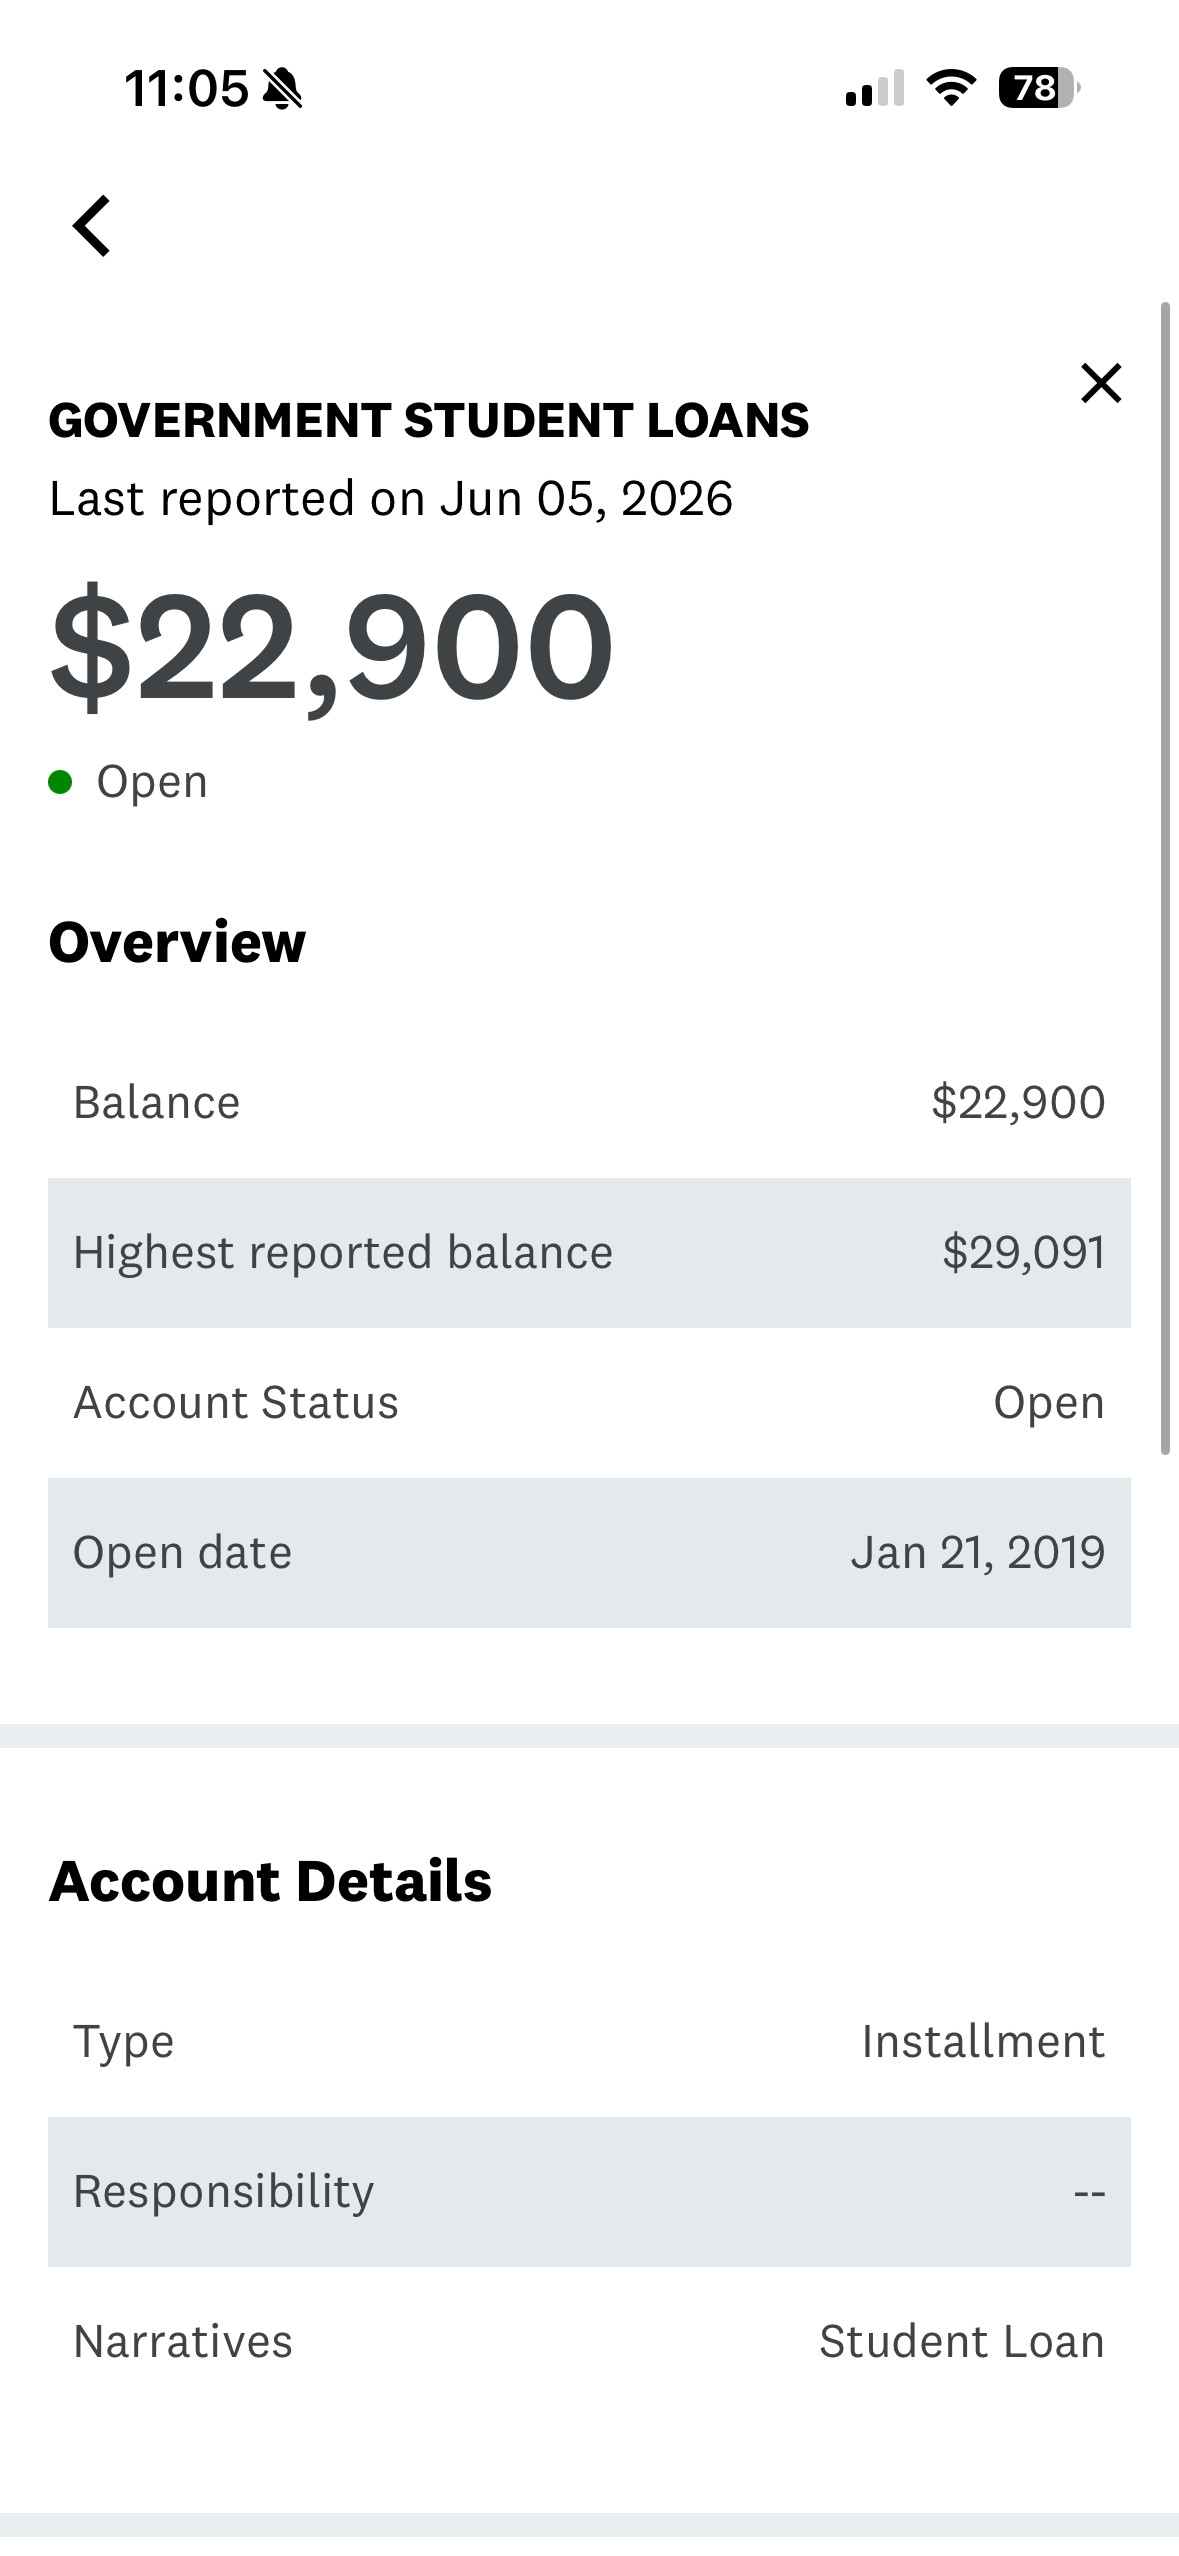Select the Account Status row

[x=589, y=1403]
